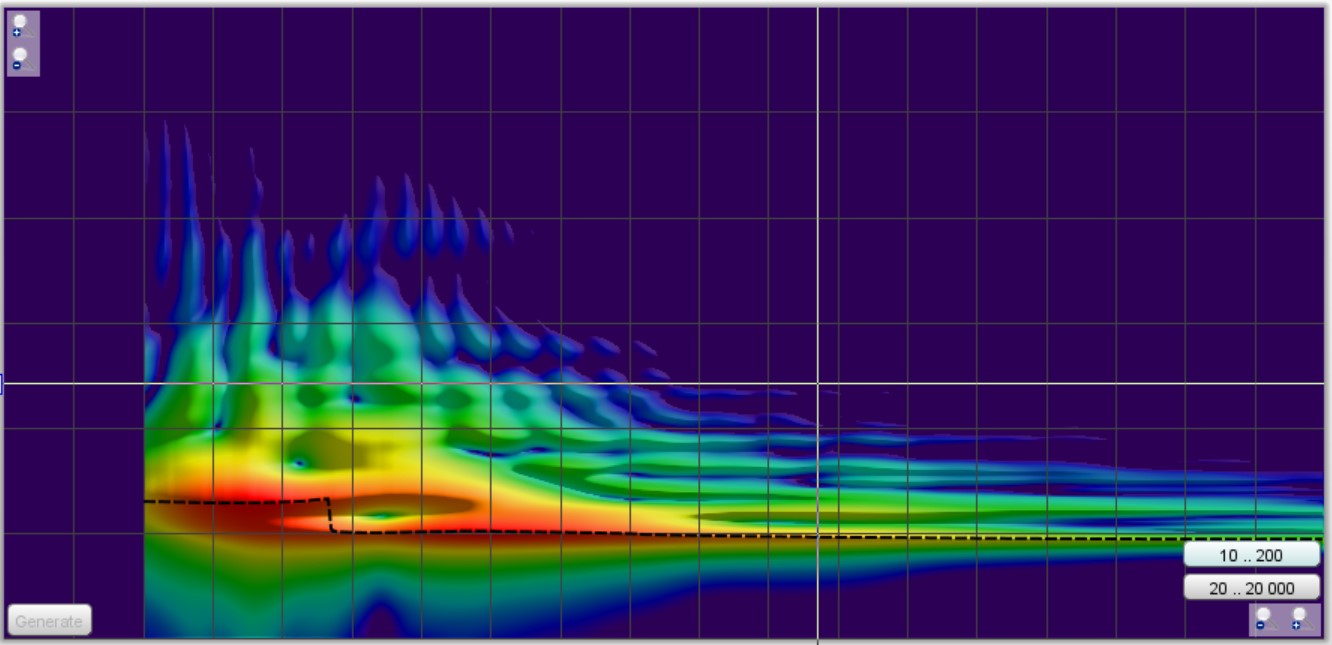Zoom out on the vertical axis
Screen dimensions: 1332x645
[x=21, y=59]
